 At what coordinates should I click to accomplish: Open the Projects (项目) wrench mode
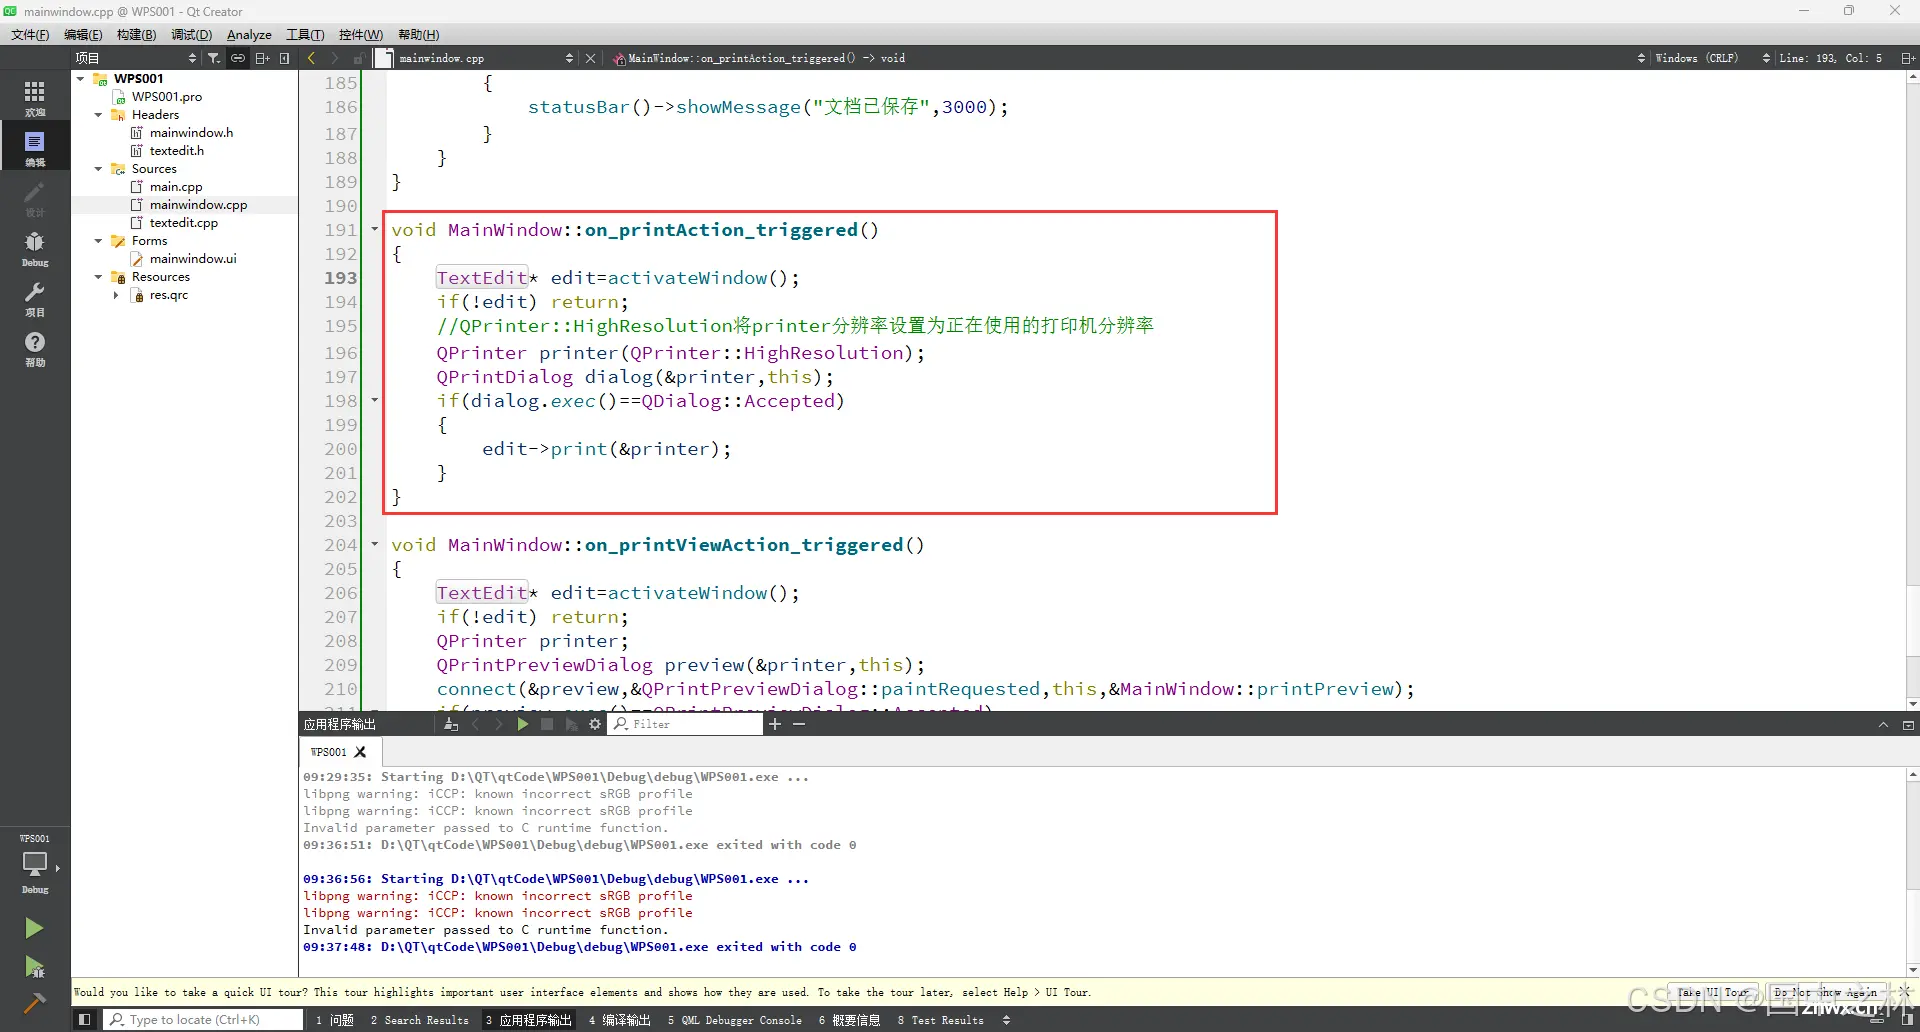click(x=35, y=298)
